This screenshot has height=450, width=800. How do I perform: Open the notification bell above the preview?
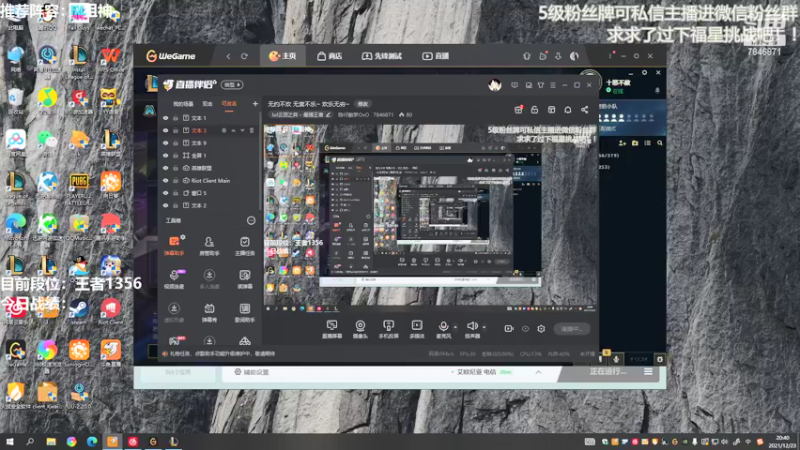tap(568, 110)
